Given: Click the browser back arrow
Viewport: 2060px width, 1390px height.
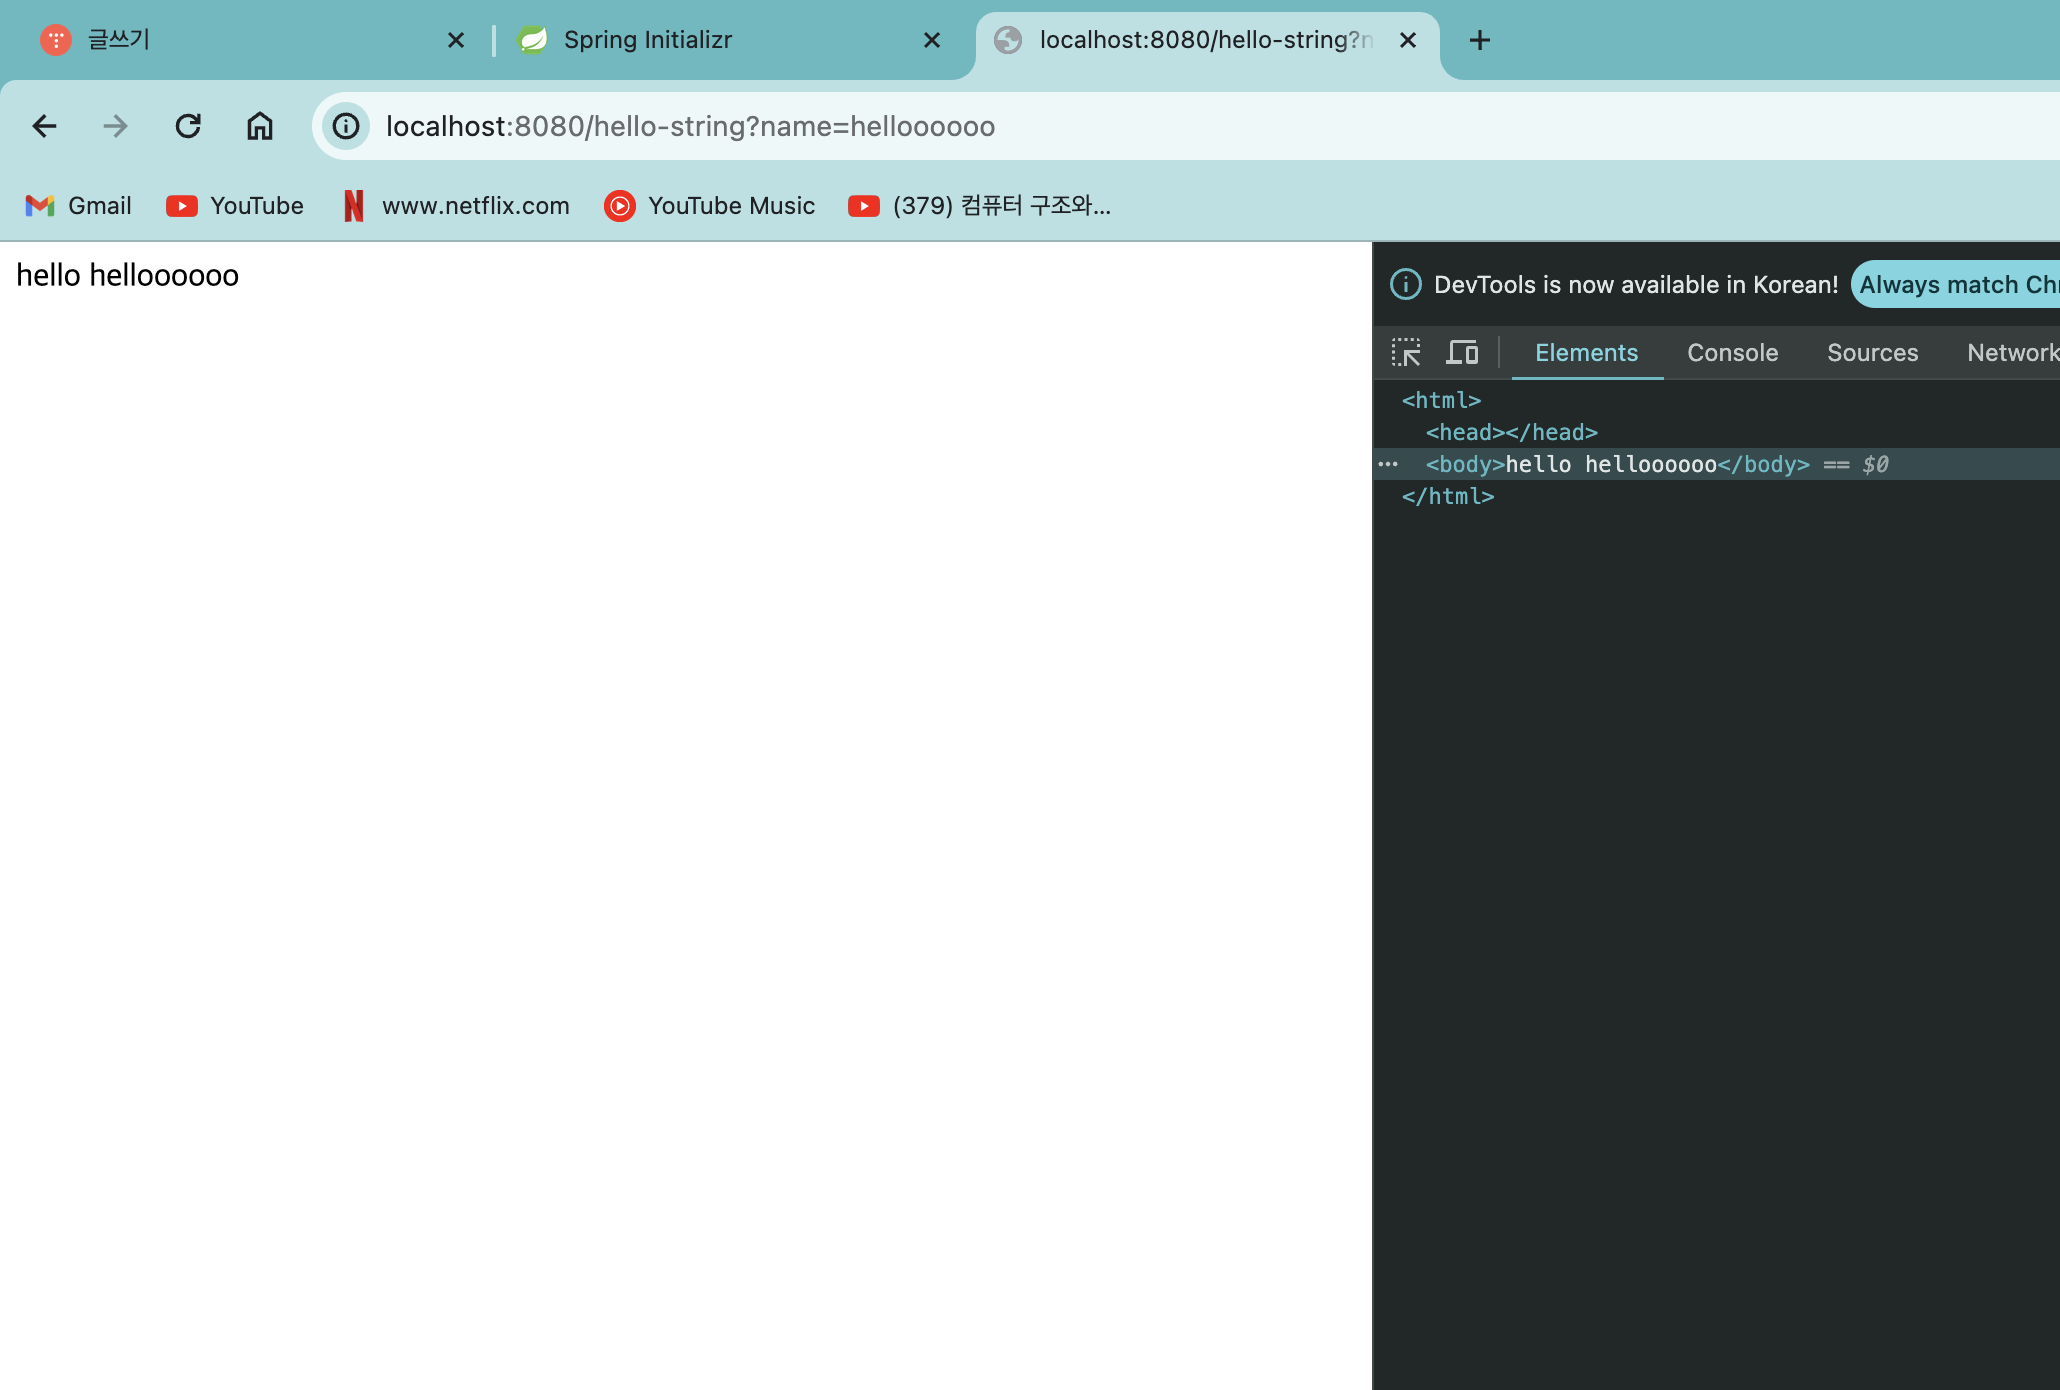Looking at the screenshot, I should (44, 126).
